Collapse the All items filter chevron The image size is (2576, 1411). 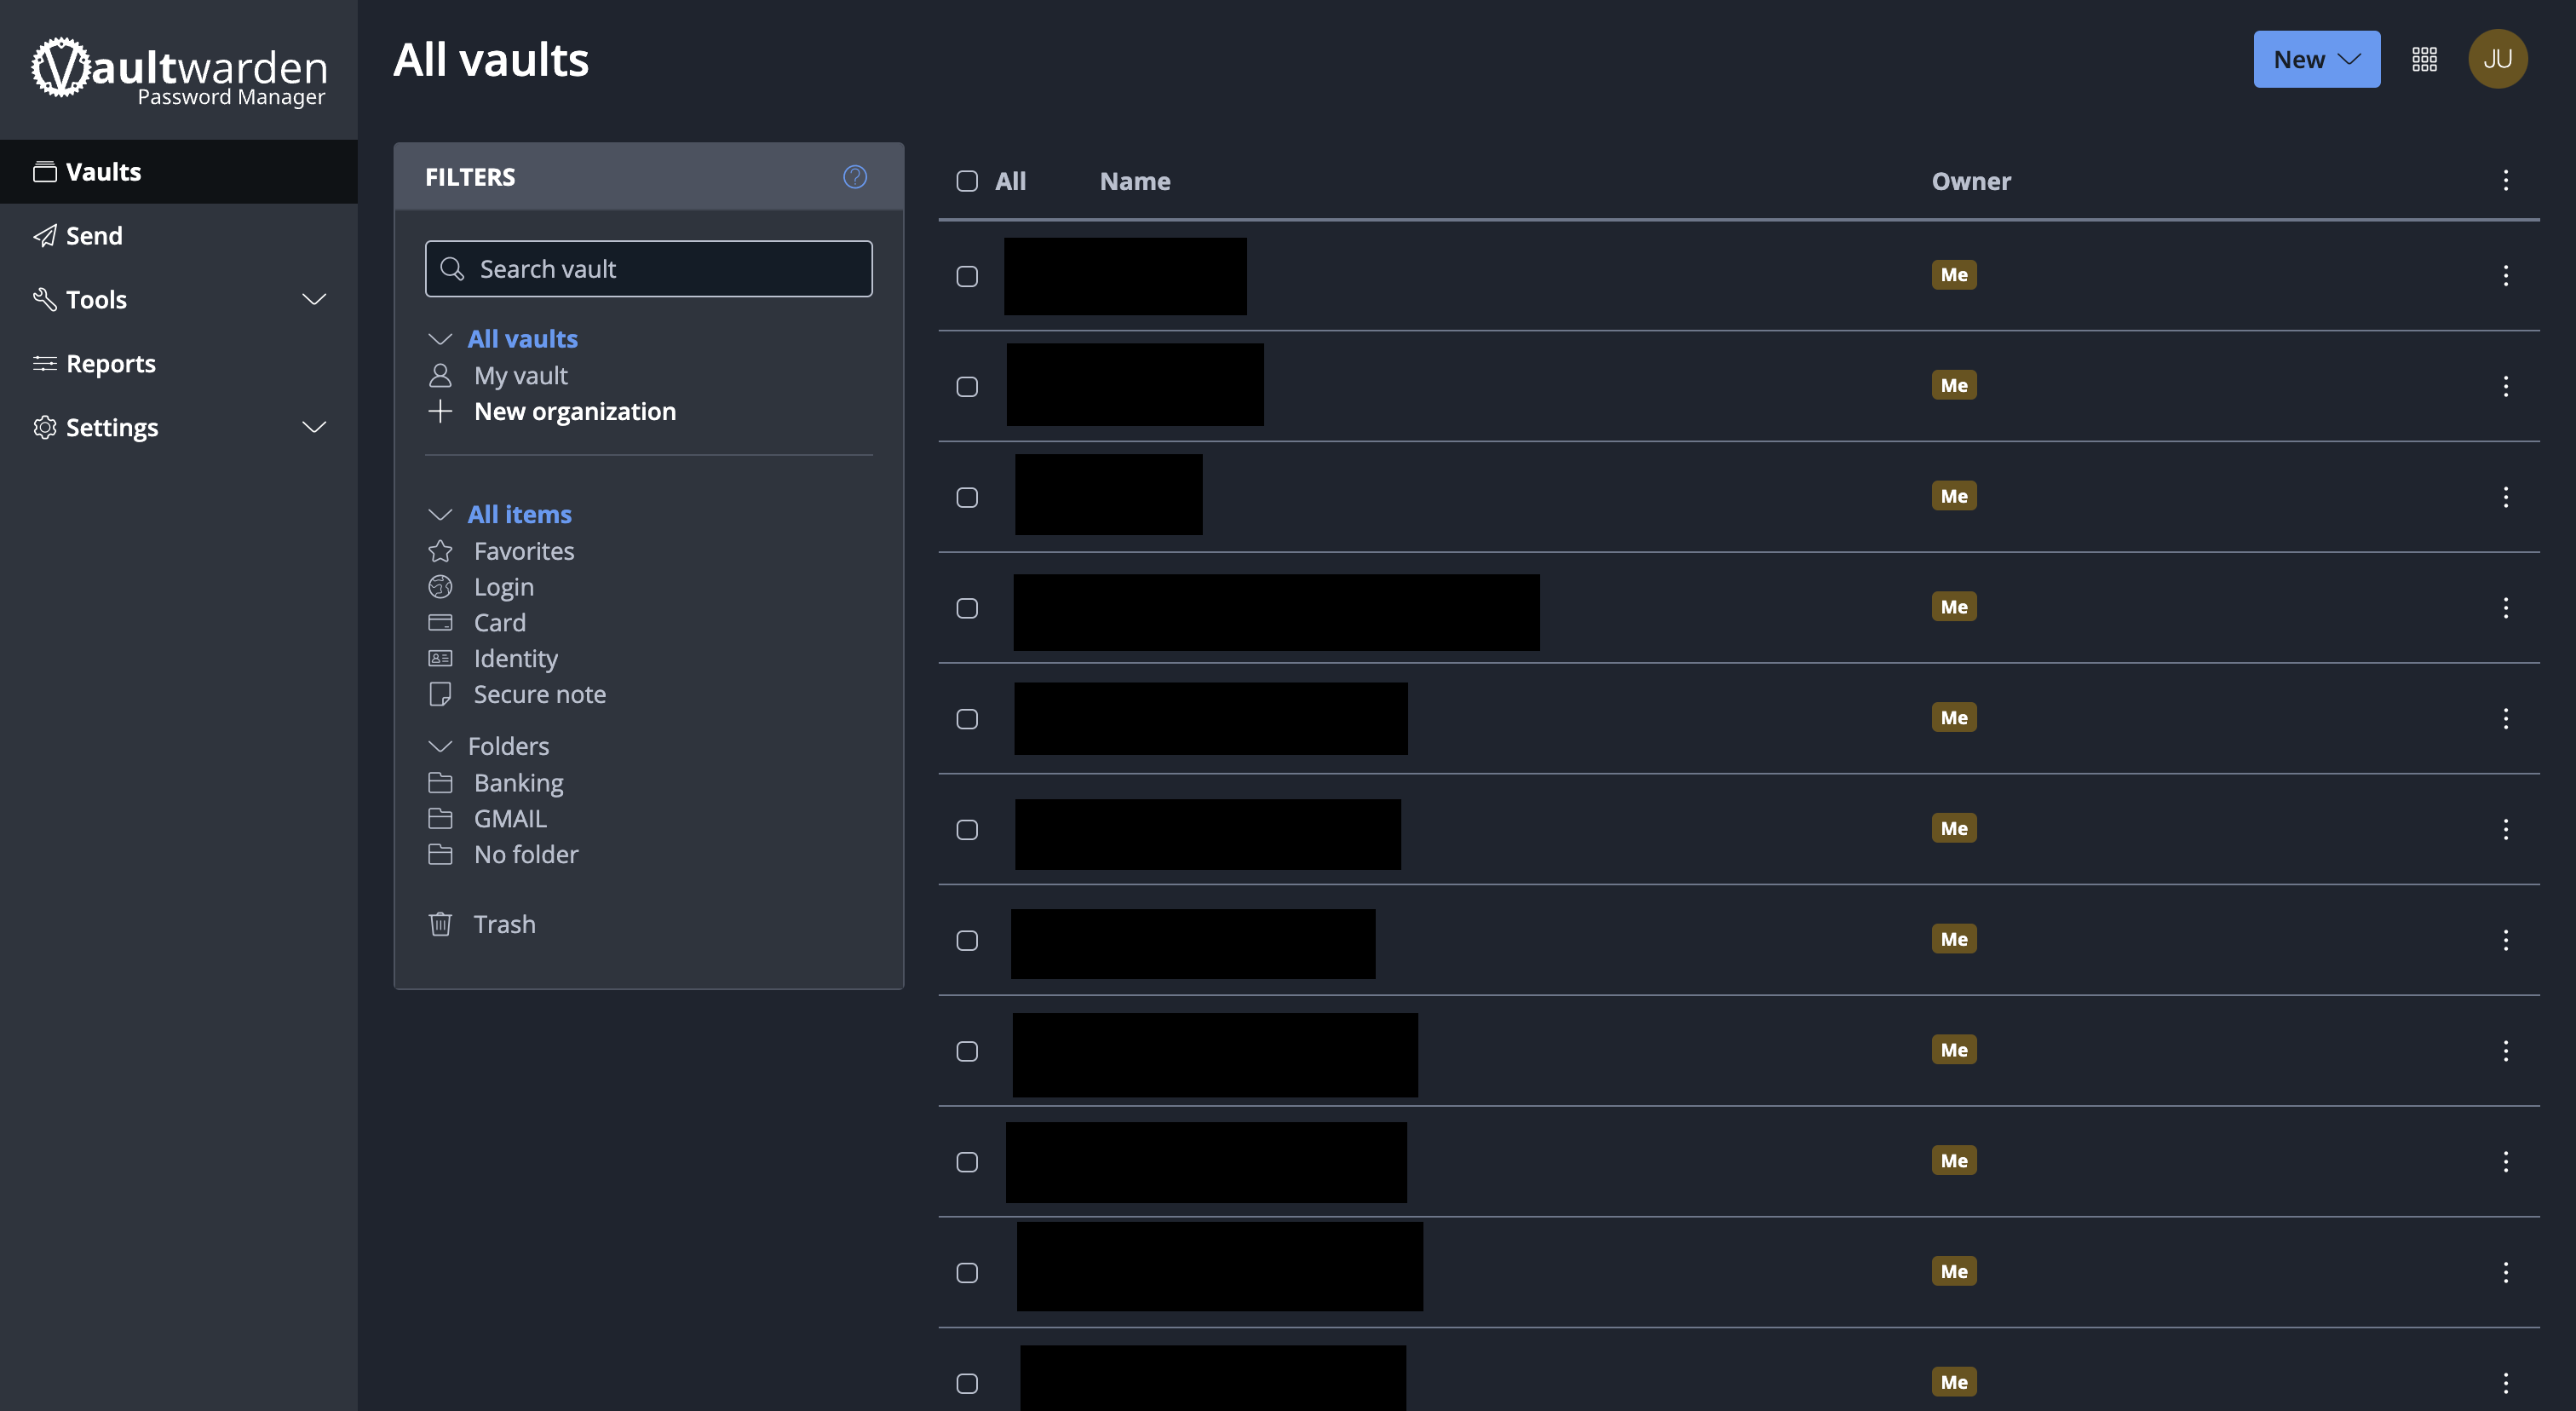440,514
